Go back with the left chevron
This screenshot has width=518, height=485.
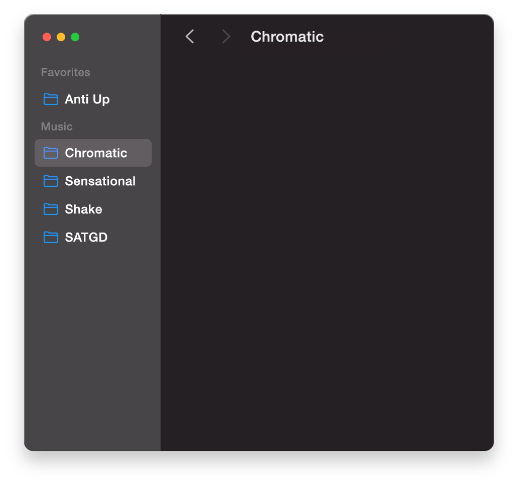(x=190, y=36)
